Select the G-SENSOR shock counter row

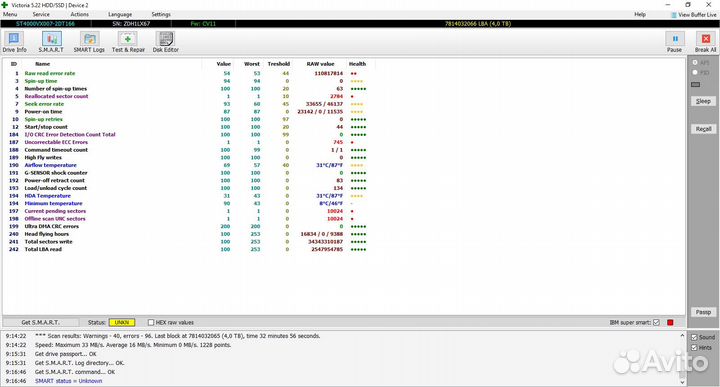pyautogui.click(x=188, y=173)
